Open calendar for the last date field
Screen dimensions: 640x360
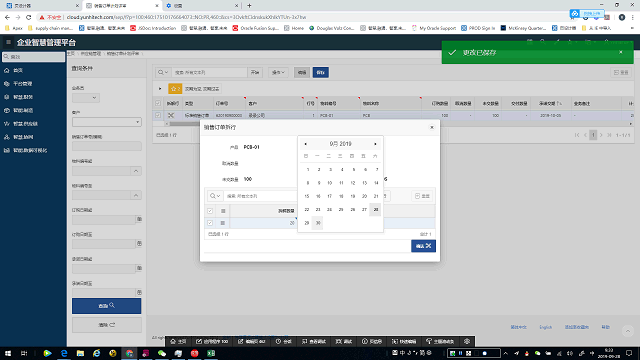click(139, 292)
